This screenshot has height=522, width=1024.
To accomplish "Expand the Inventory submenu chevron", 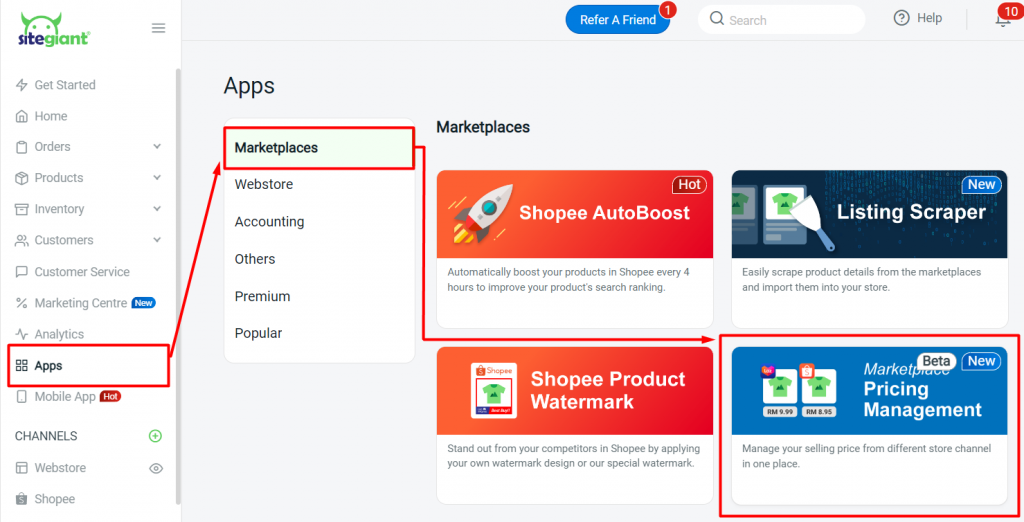I will pyautogui.click(x=157, y=209).
